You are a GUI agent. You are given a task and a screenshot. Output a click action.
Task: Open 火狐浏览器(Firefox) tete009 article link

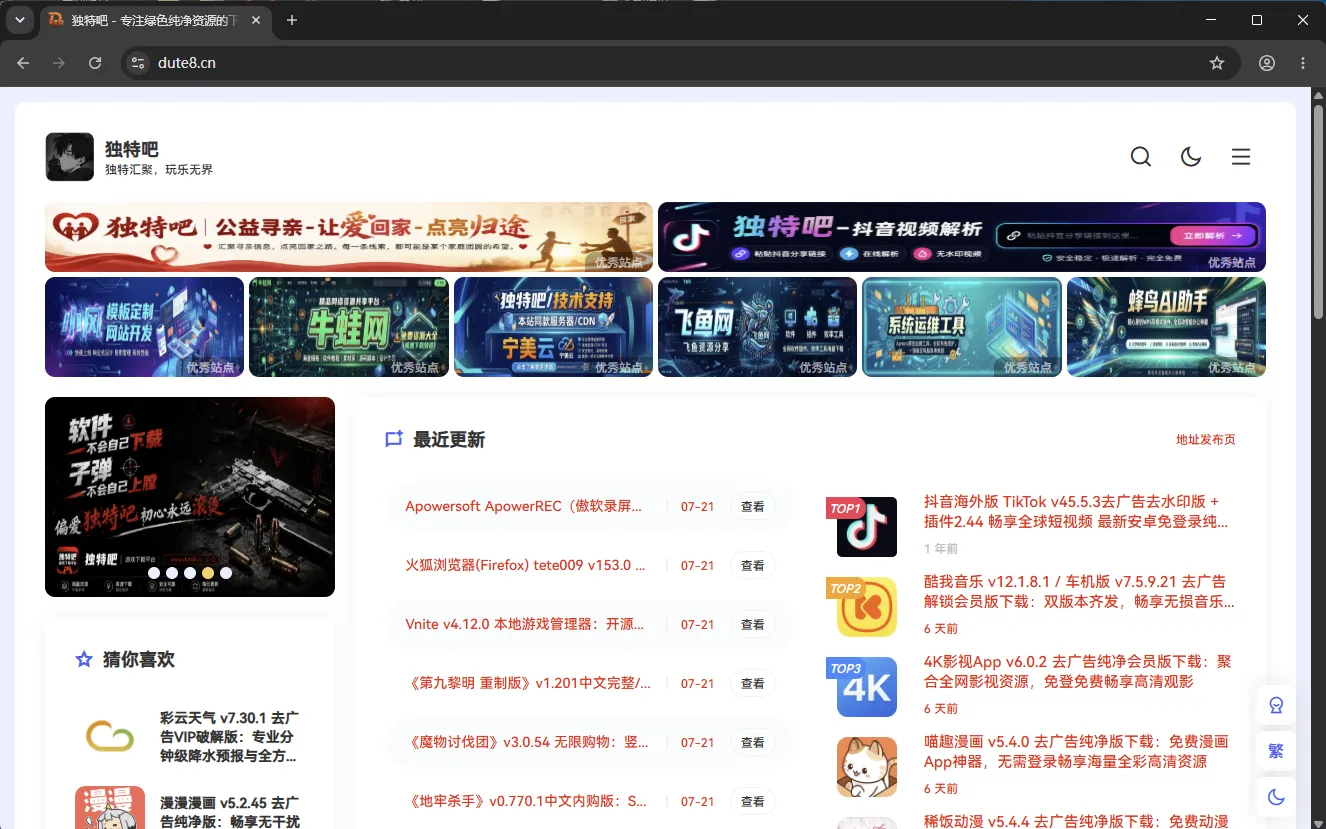525,566
